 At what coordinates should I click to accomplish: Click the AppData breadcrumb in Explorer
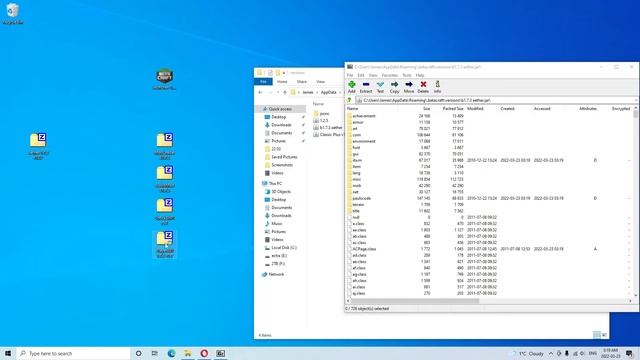pyautogui.click(x=329, y=93)
